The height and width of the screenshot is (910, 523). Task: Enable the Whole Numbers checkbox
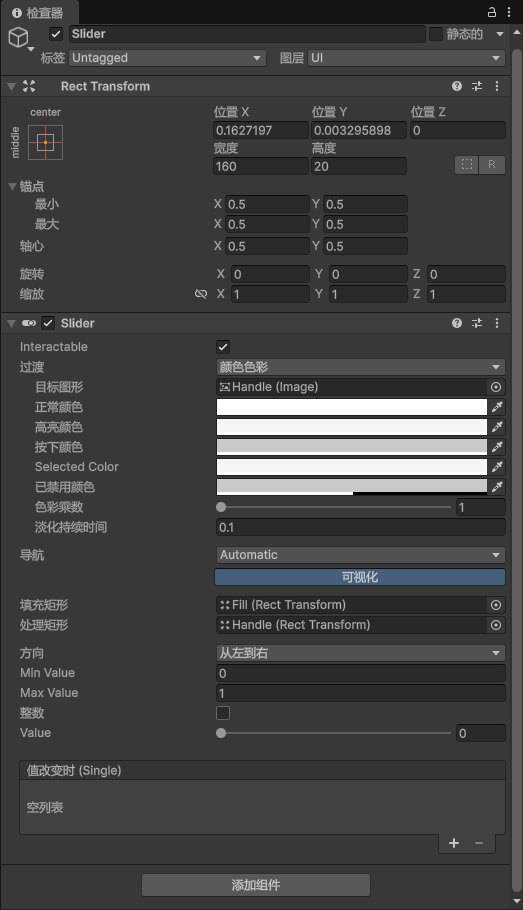pyautogui.click(x=223, y=713)
